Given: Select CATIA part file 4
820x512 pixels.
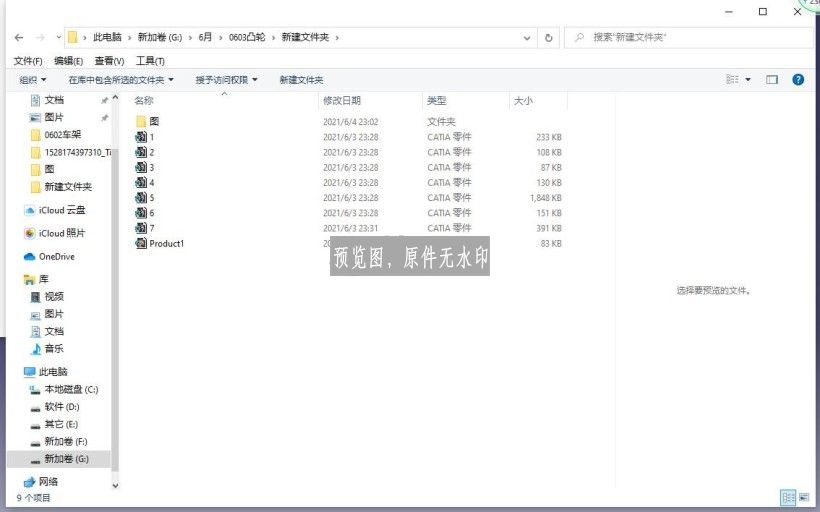Looking at the screenshot, I should pos(144,183).
